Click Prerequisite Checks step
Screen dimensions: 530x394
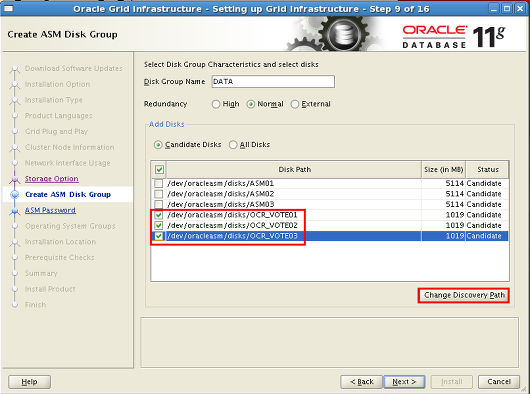pos(60,257)
